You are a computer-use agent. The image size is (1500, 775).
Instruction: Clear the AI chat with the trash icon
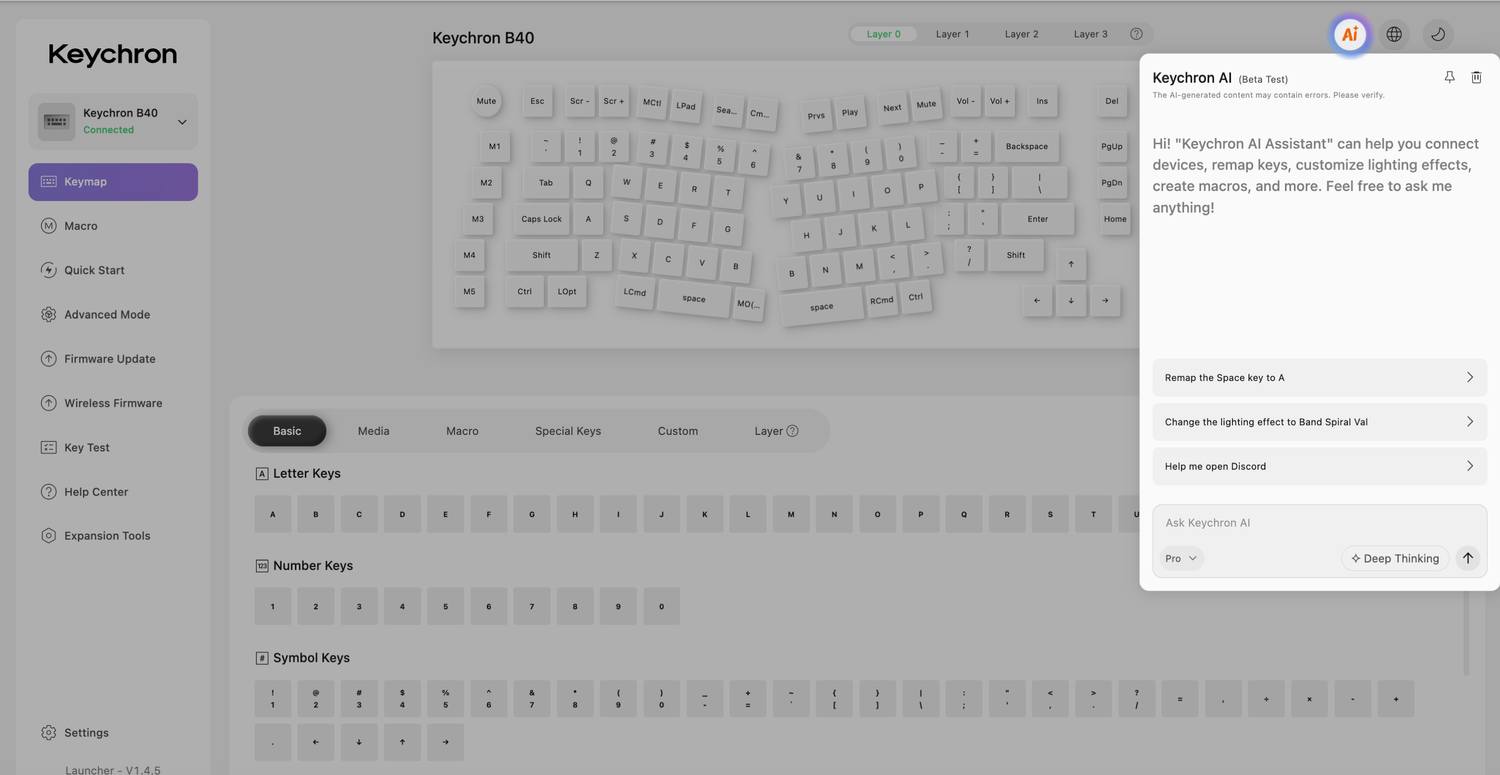point(1476,77)
